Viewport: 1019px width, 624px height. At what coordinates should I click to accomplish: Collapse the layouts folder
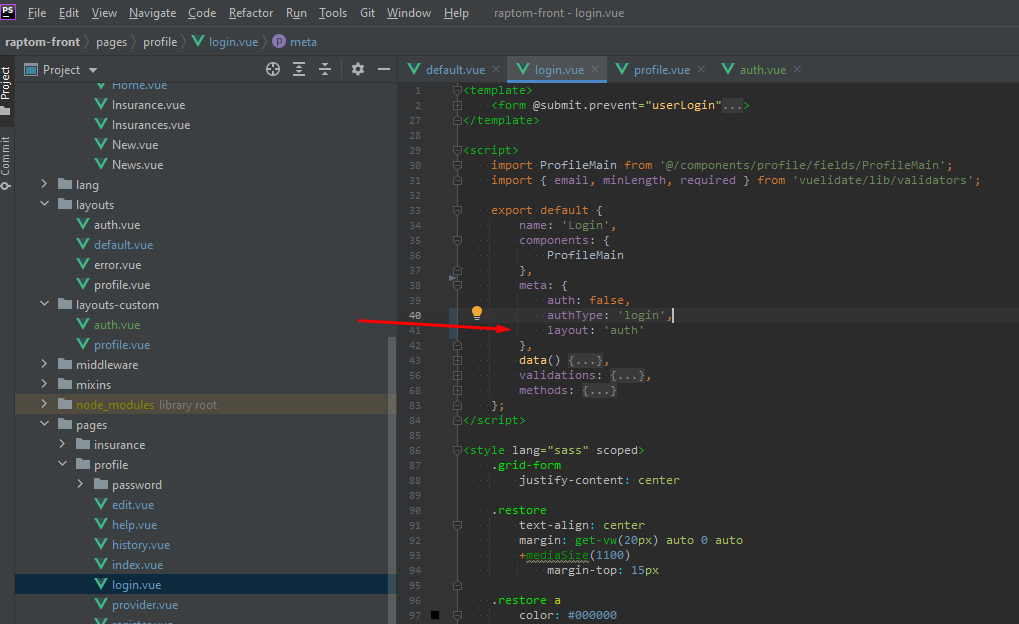pyautogui.click(x=44, y=203)
